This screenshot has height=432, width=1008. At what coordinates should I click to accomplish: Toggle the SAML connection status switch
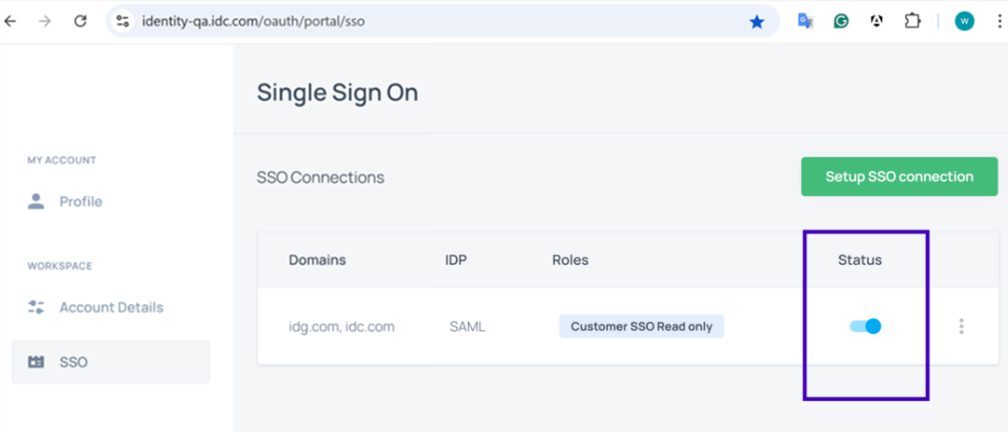865,326
